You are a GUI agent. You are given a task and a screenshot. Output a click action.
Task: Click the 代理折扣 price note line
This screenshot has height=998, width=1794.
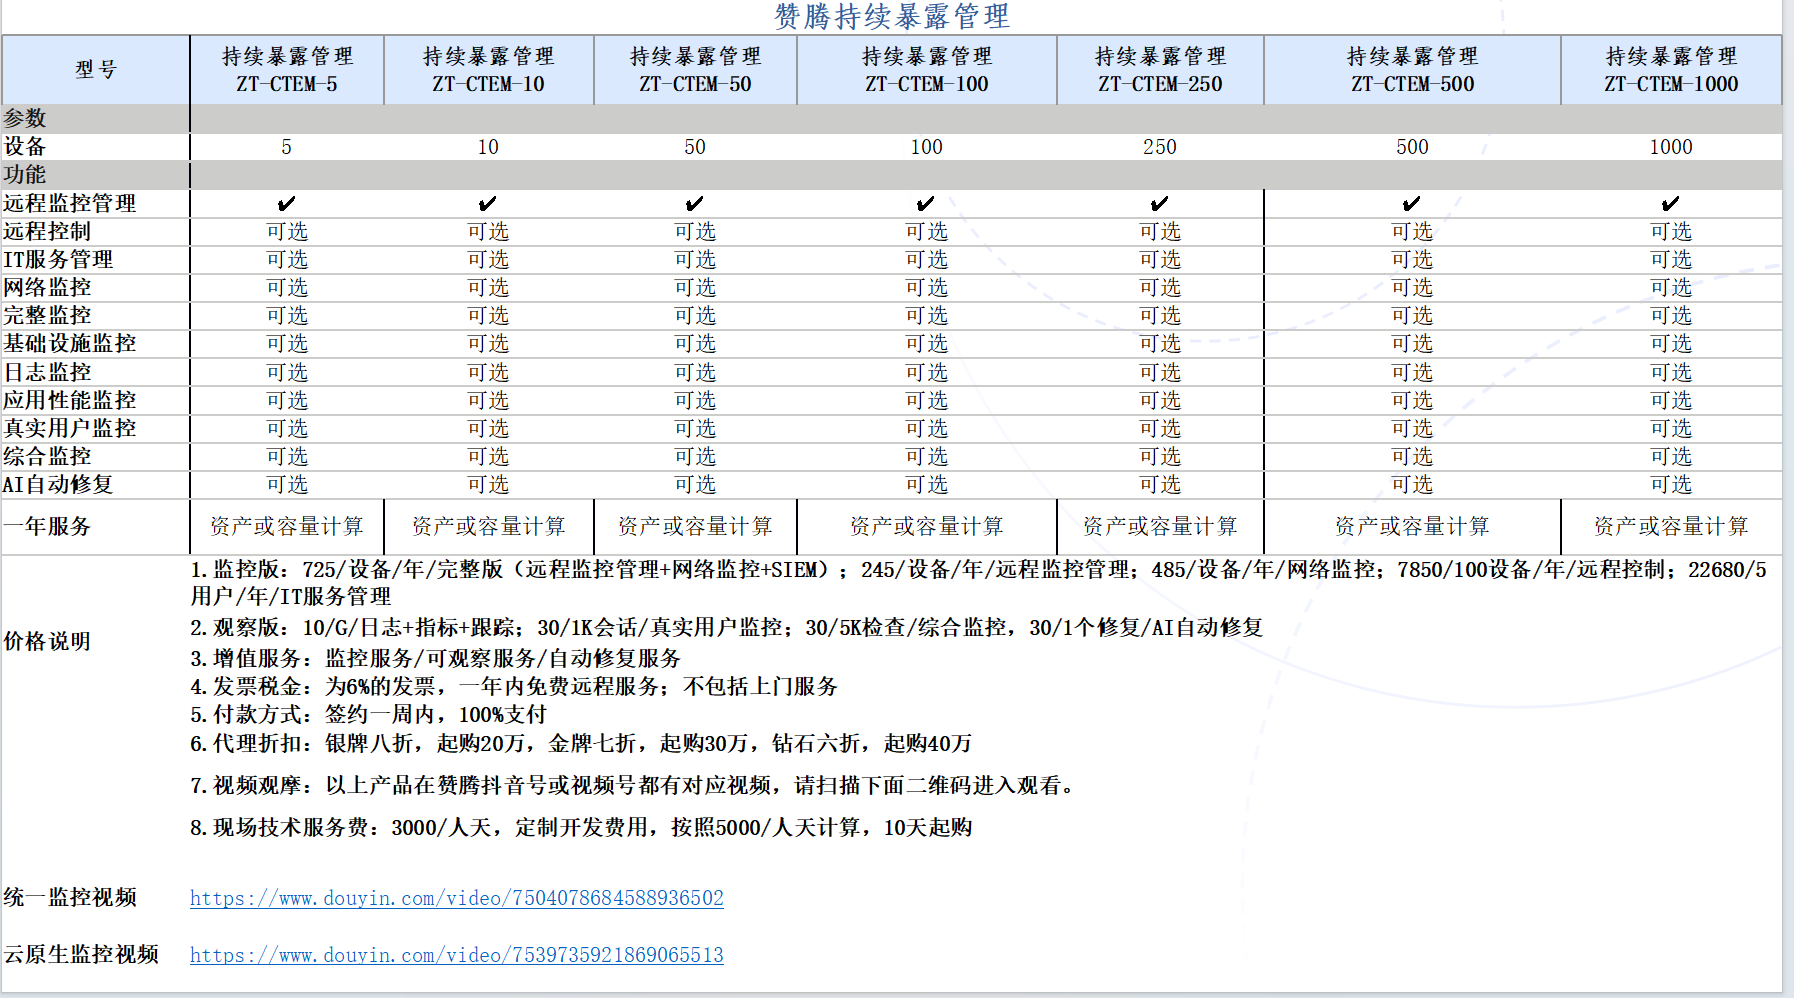pos(580,744)
